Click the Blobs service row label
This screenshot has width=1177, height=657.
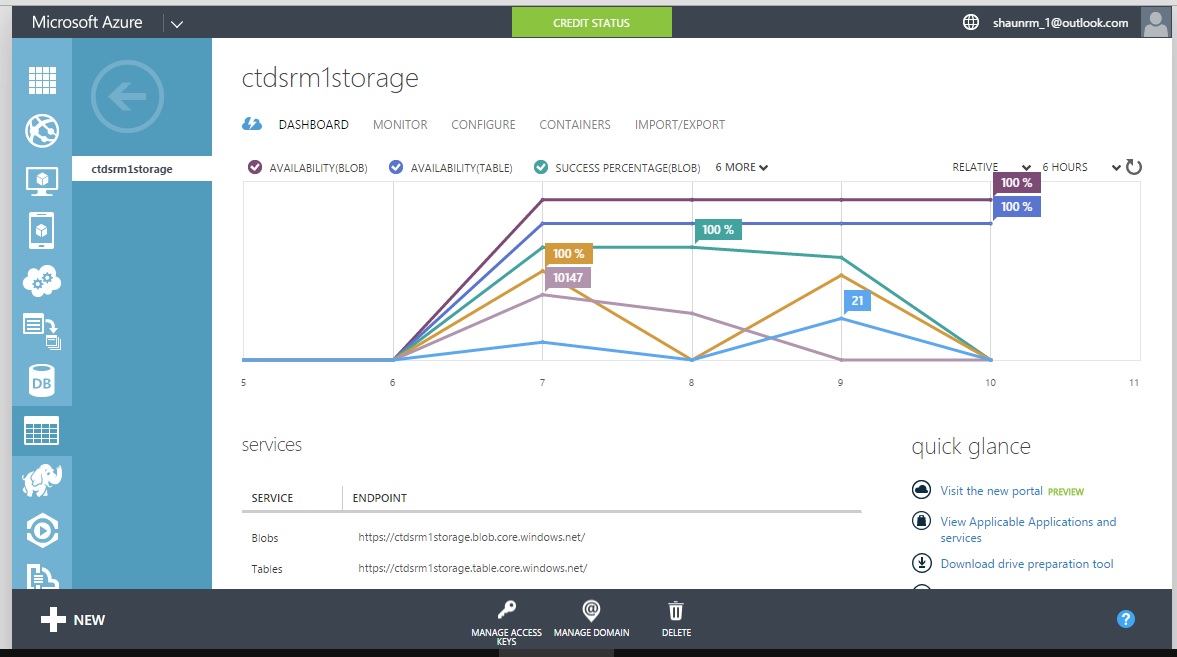coord(265,538)
